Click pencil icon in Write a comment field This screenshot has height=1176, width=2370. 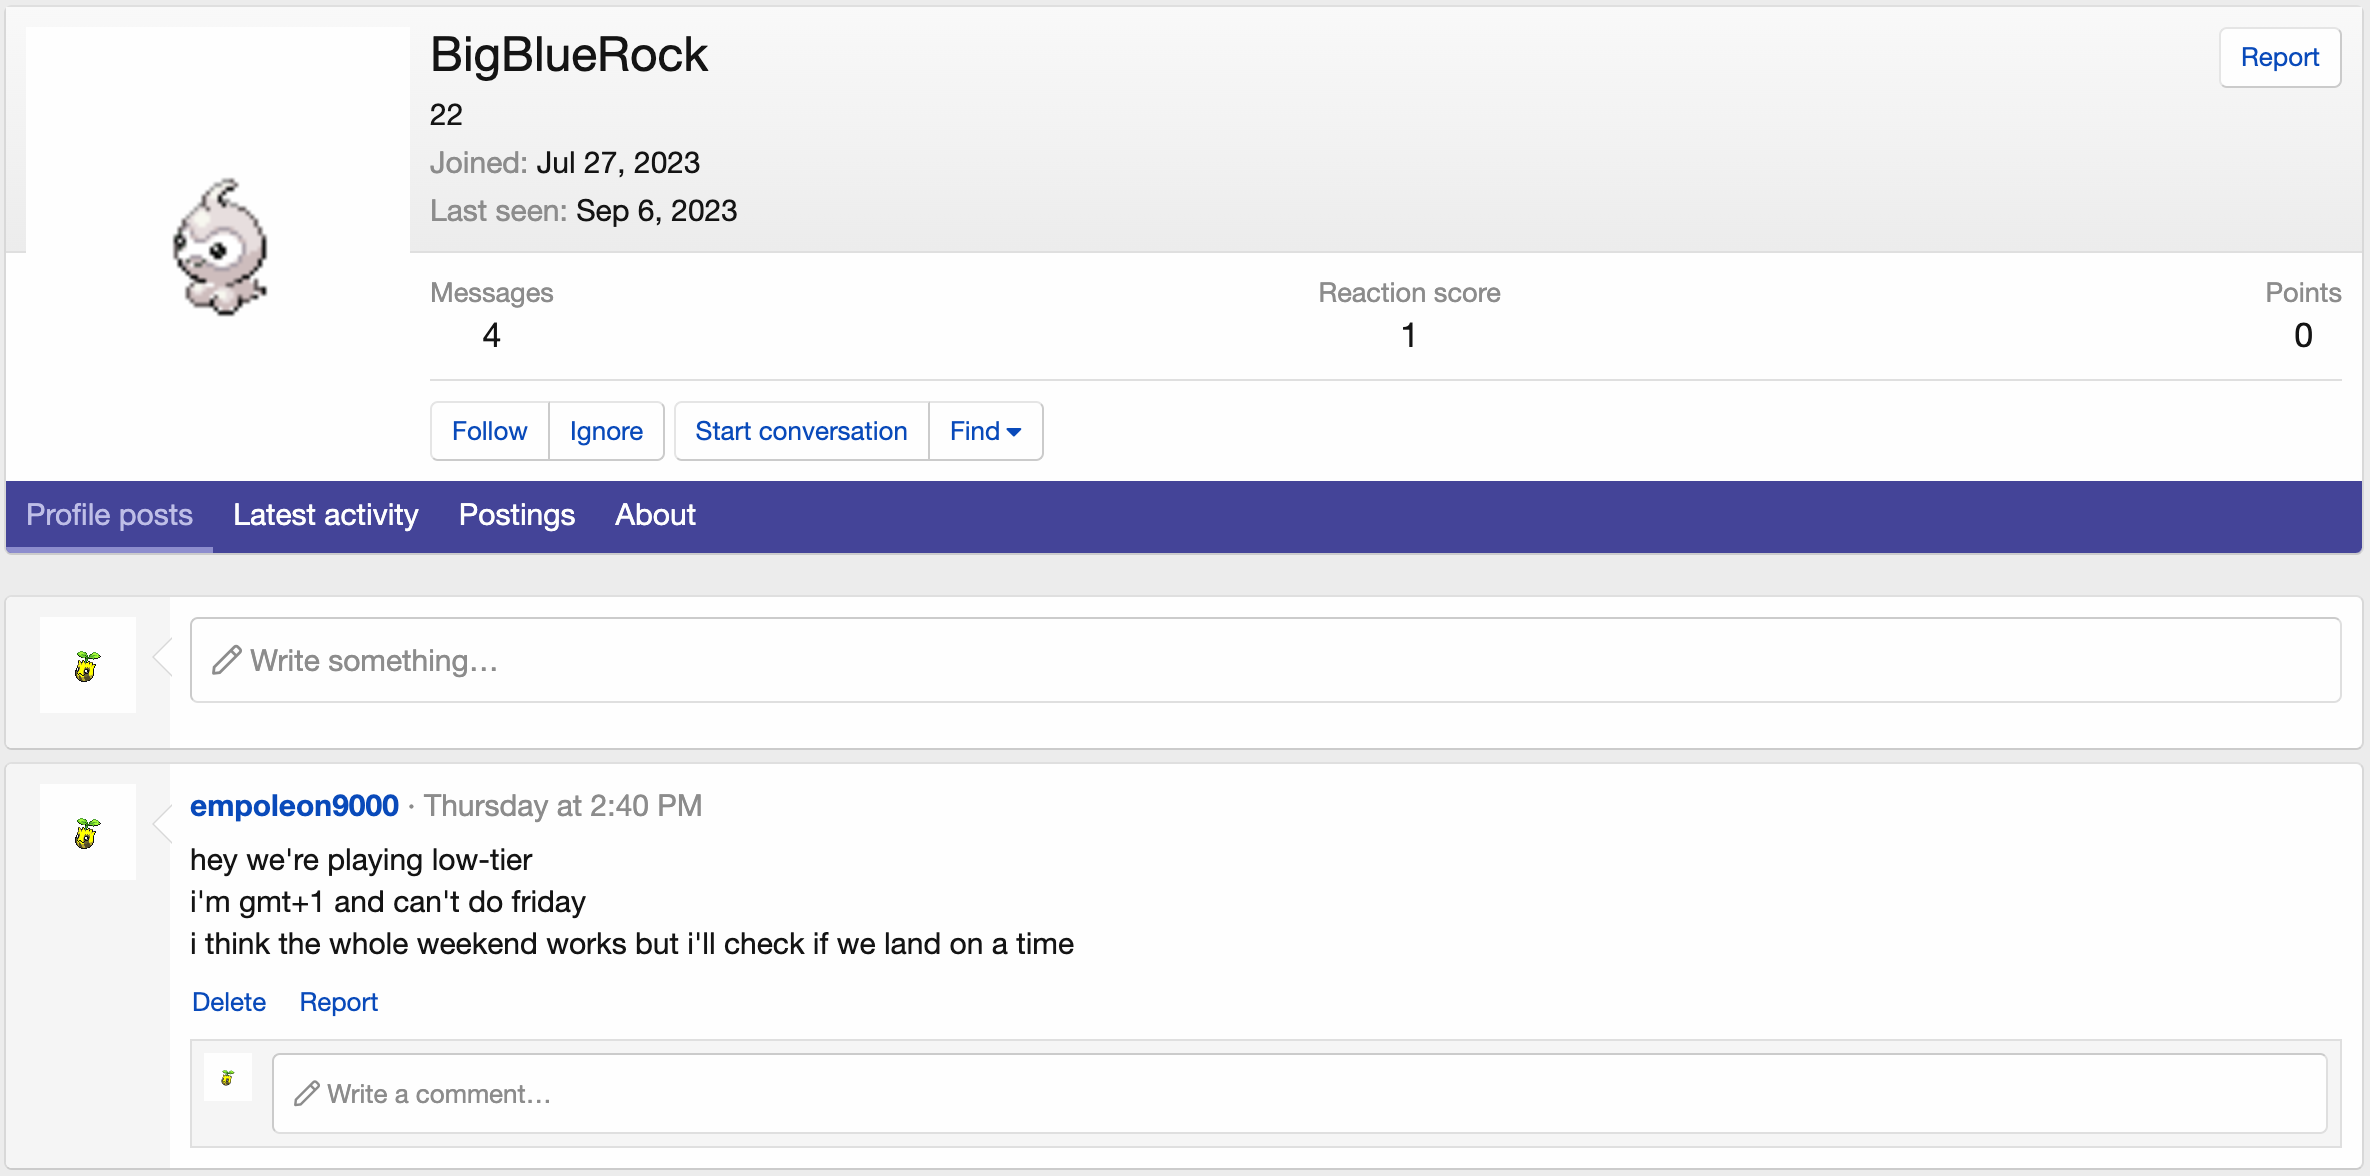[306, 1094]
